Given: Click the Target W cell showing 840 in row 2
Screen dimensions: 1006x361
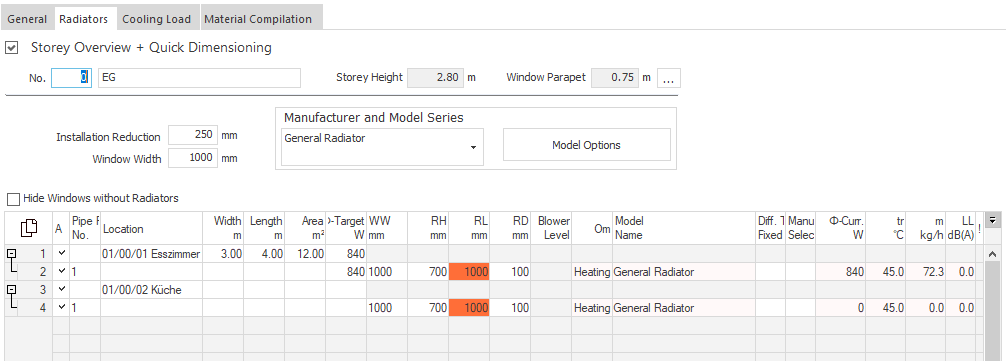Looking at the screenshot, I should pos(346,272).
